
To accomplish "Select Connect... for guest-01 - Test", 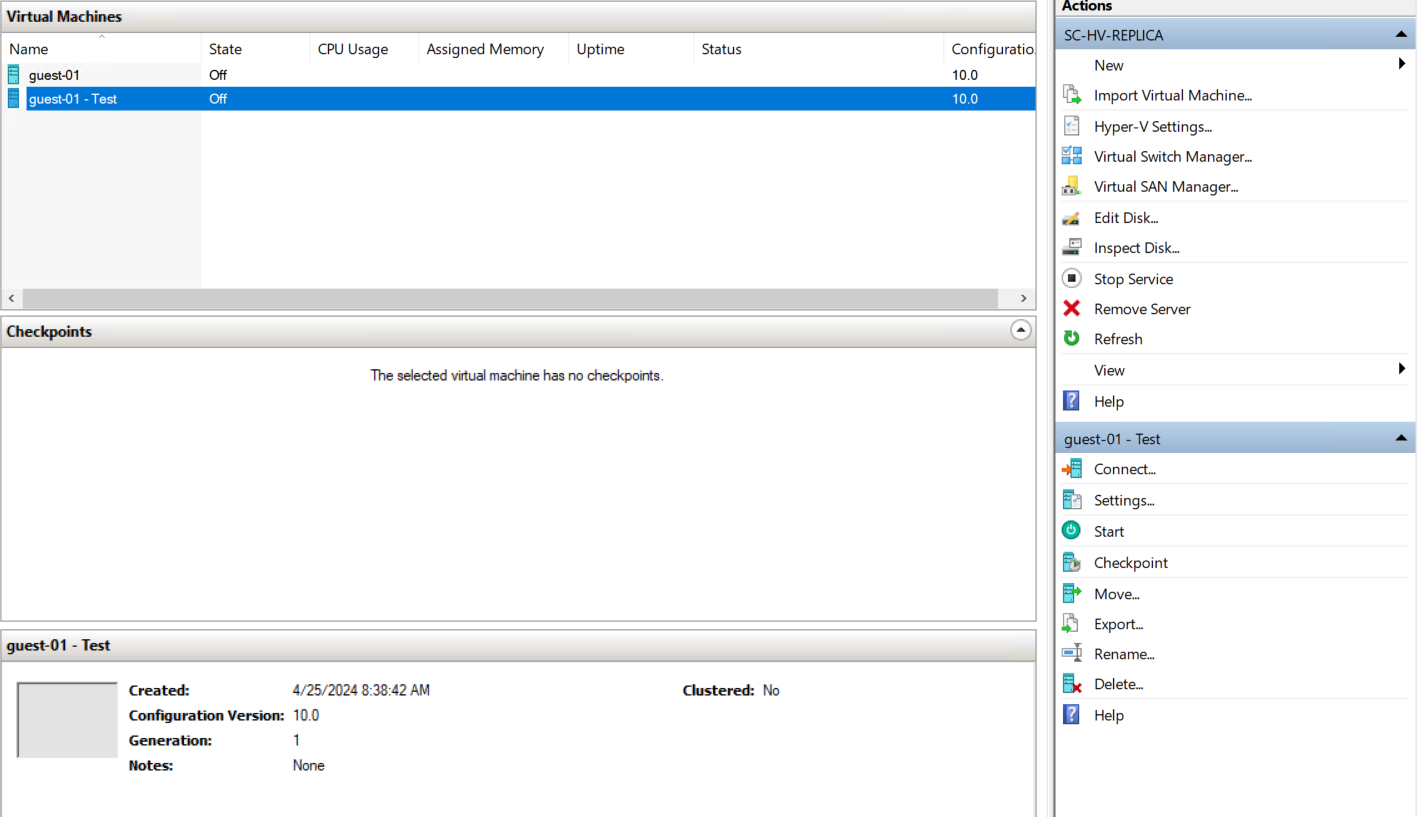I will tap(1125, 469).
